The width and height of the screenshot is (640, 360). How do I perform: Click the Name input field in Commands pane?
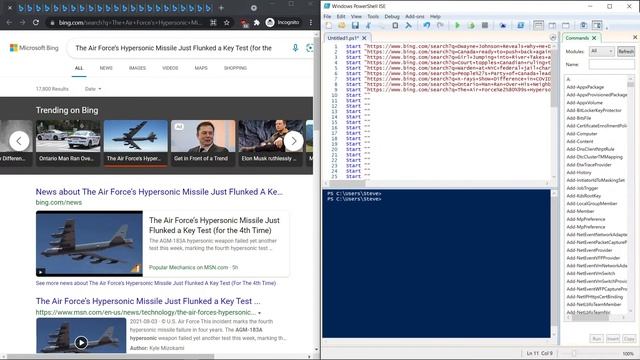tap(611, 64)
